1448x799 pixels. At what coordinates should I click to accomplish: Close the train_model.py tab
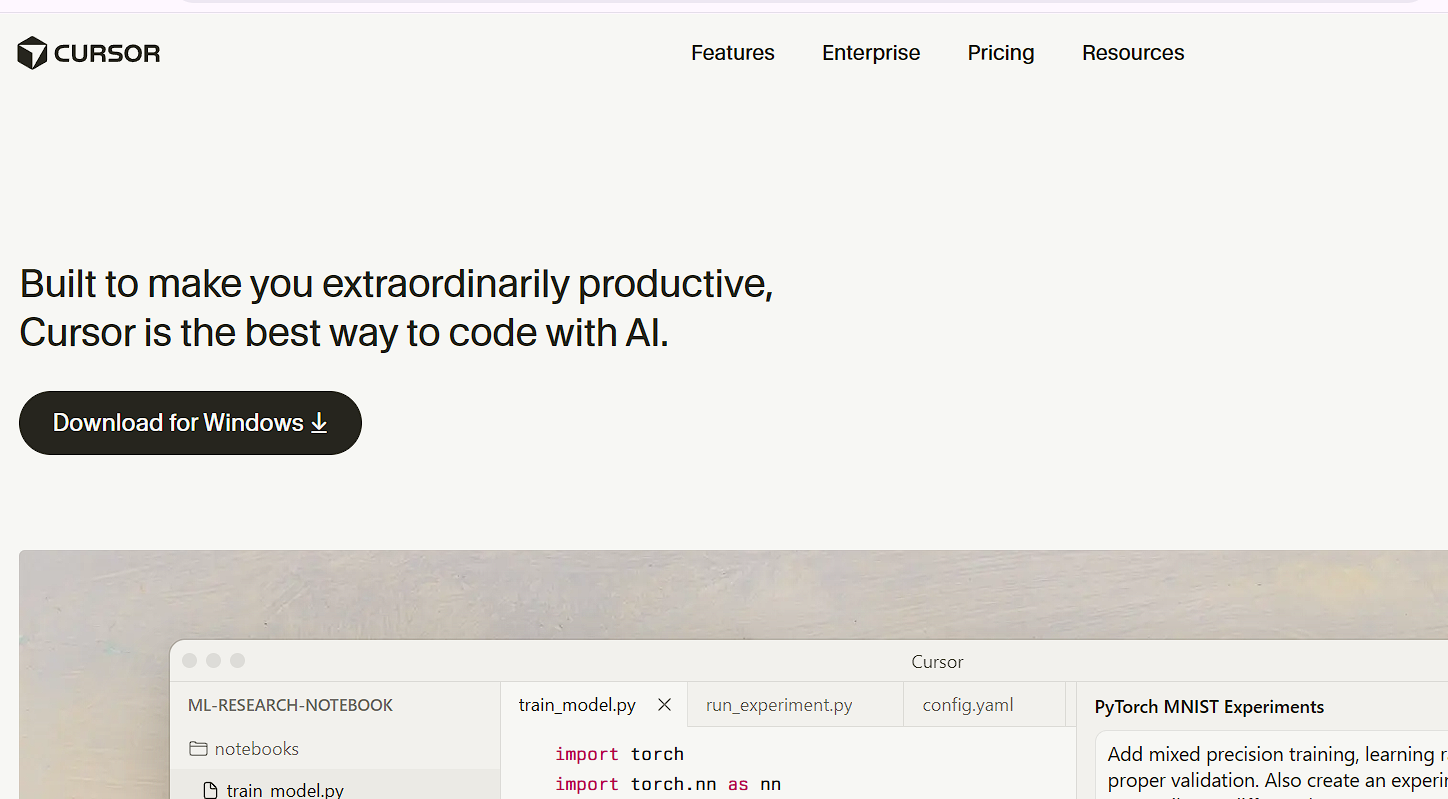pos(664,704)
